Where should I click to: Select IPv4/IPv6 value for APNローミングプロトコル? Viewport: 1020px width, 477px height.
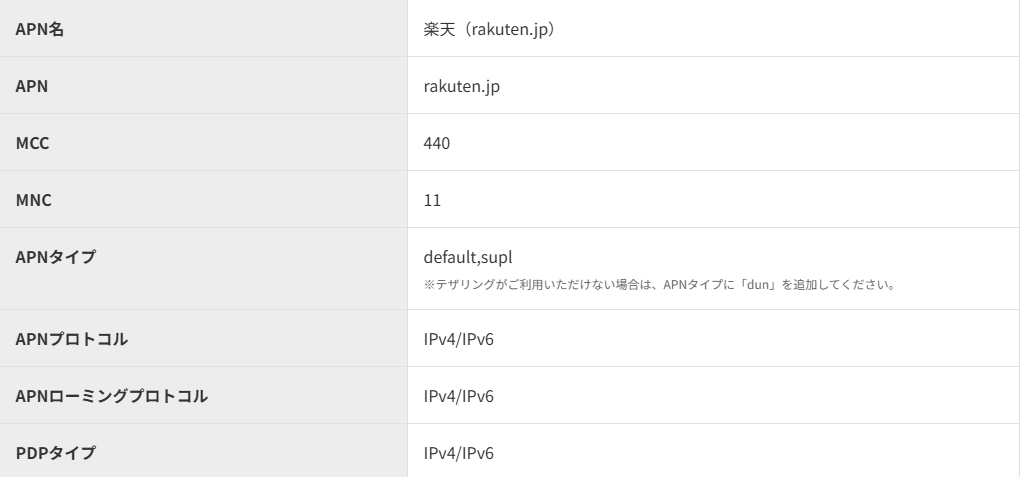point(458,396)
